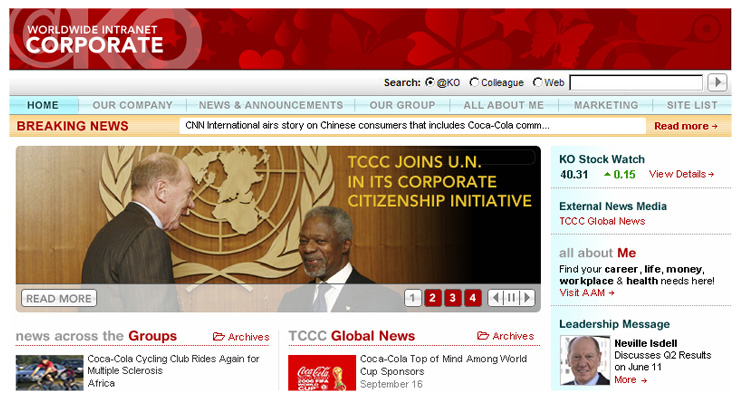
Task: Click Read more on breaking news
Action: [x=686, y=126]
